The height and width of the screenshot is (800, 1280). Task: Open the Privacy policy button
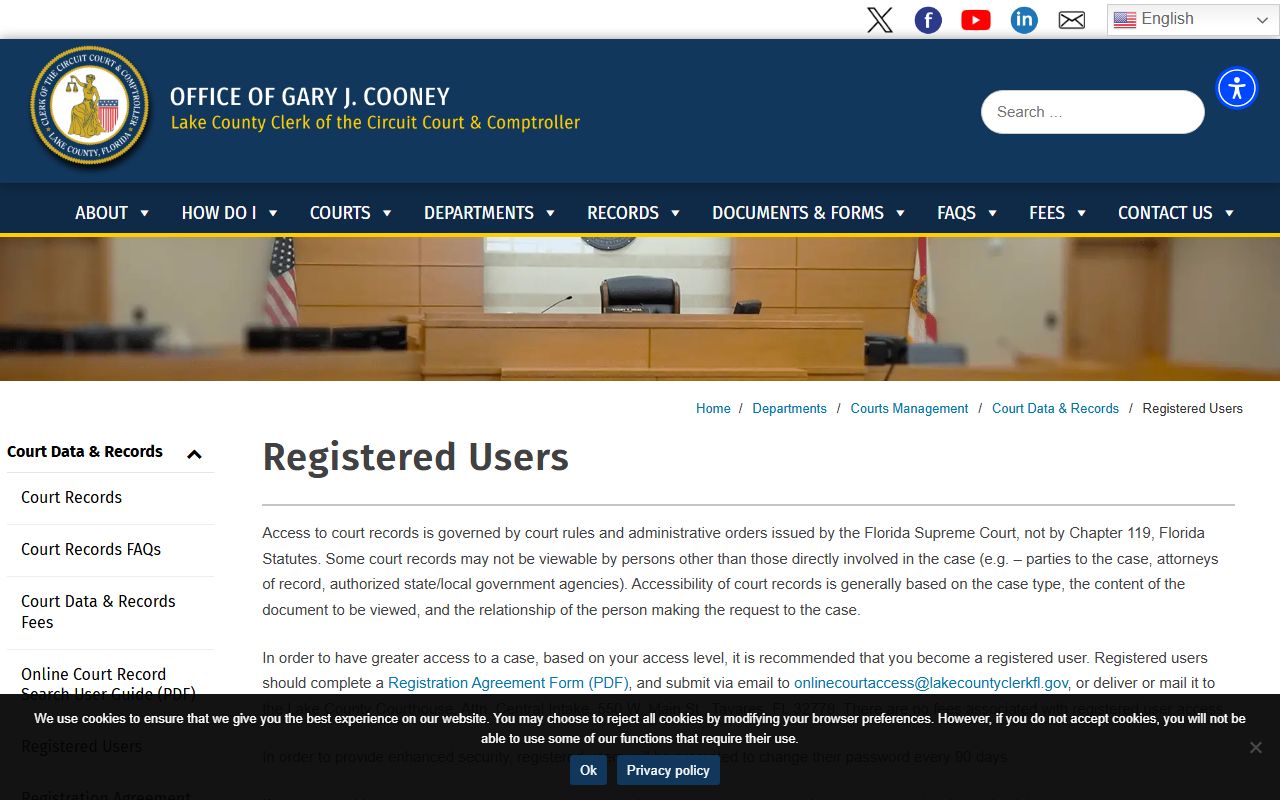pyautogui.click(x=668, y=770)
